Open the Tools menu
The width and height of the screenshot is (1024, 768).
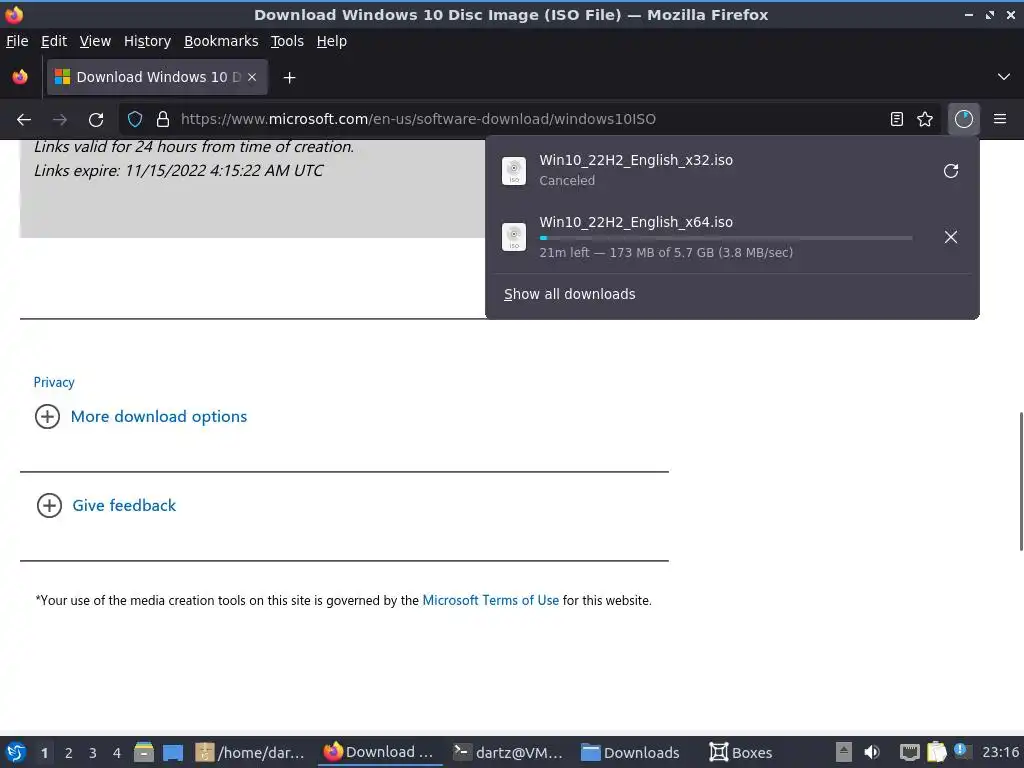(x=287, y=41)
